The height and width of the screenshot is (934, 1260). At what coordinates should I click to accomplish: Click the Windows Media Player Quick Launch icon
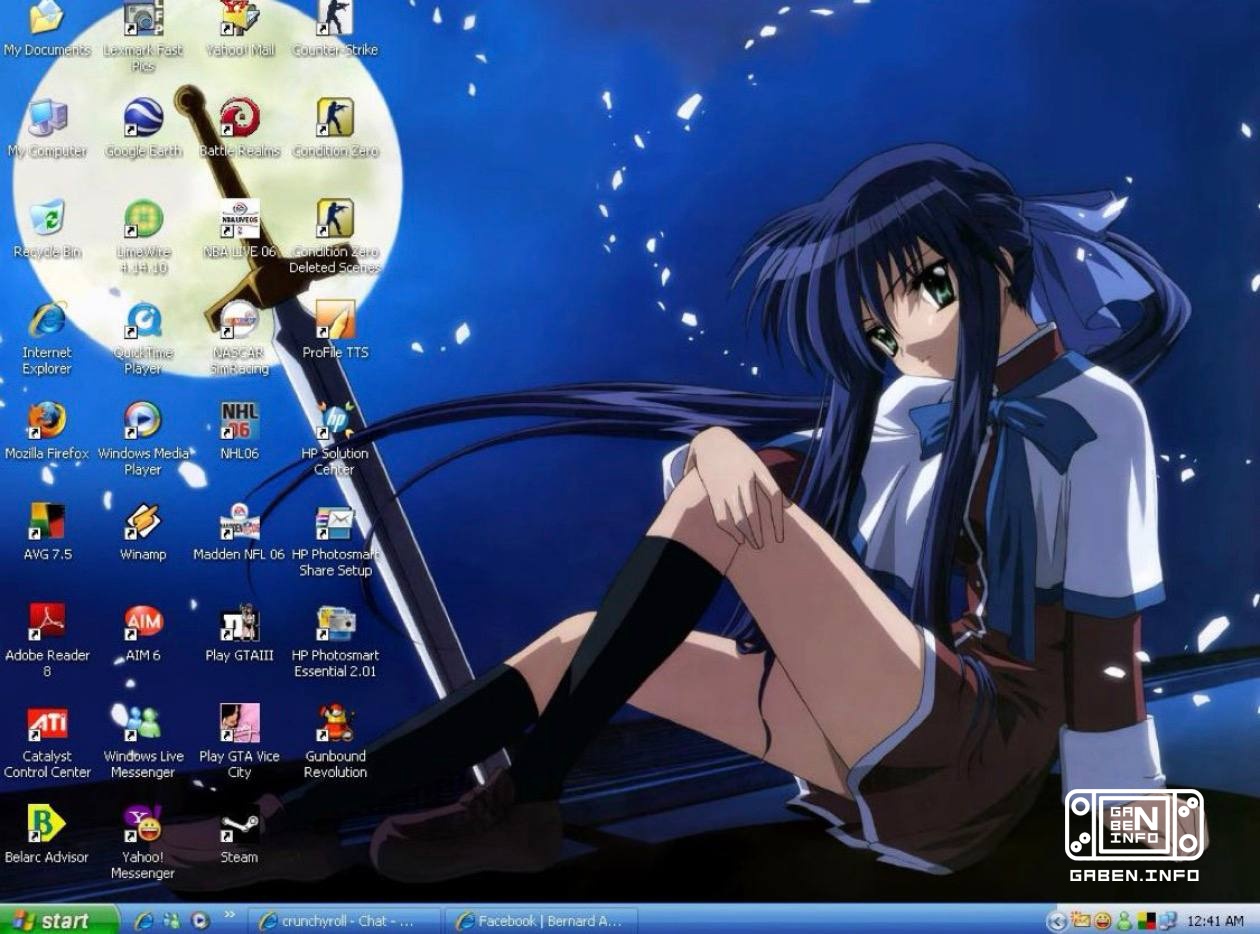(200, 921)
